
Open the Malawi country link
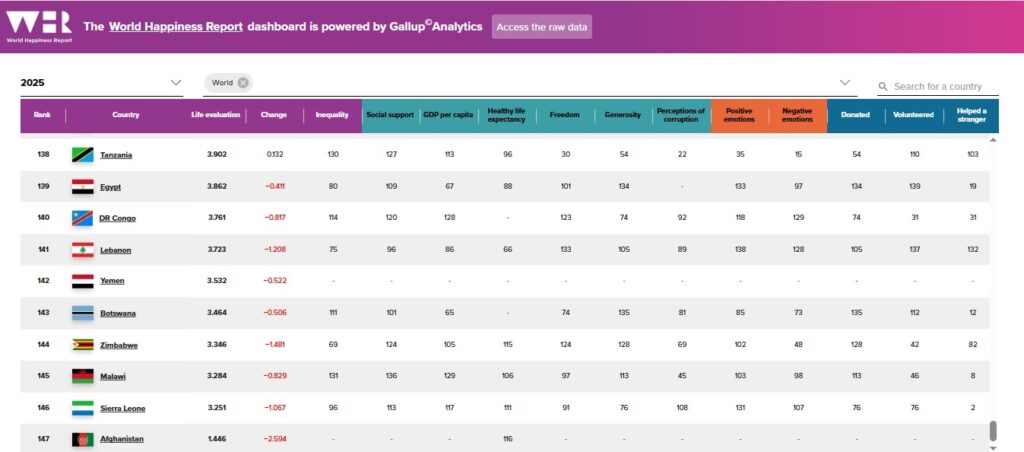coord(116,377)
